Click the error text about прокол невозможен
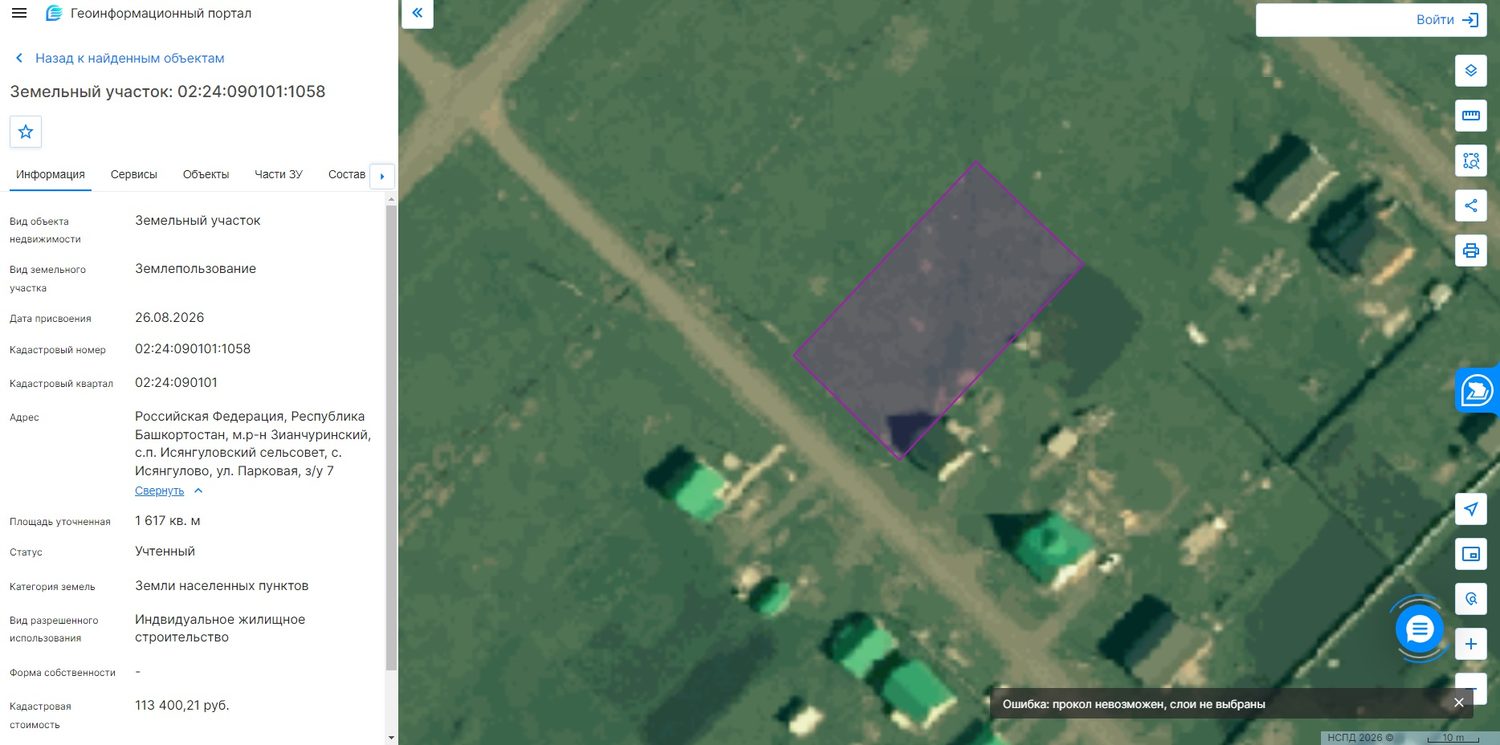1500x745 pixels. click(1134, 704)
